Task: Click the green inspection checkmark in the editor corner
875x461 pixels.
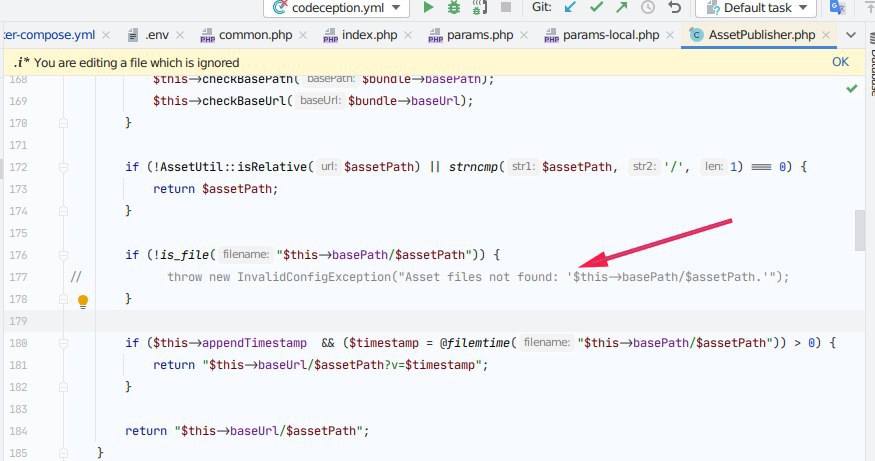Action: point(852,88)
